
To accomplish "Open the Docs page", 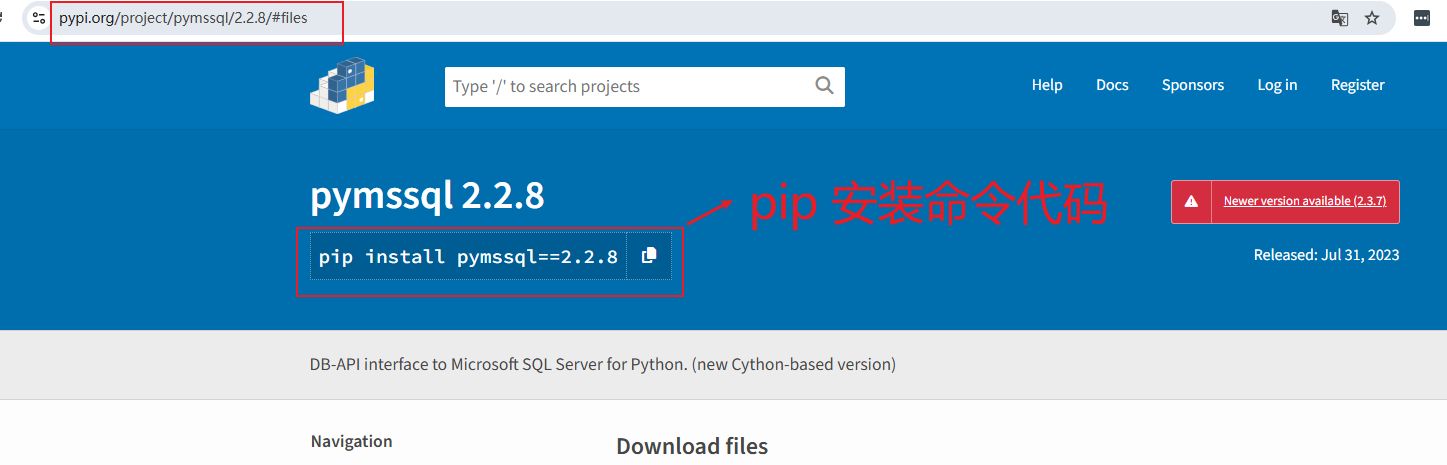I will (x=1112, y=85).
